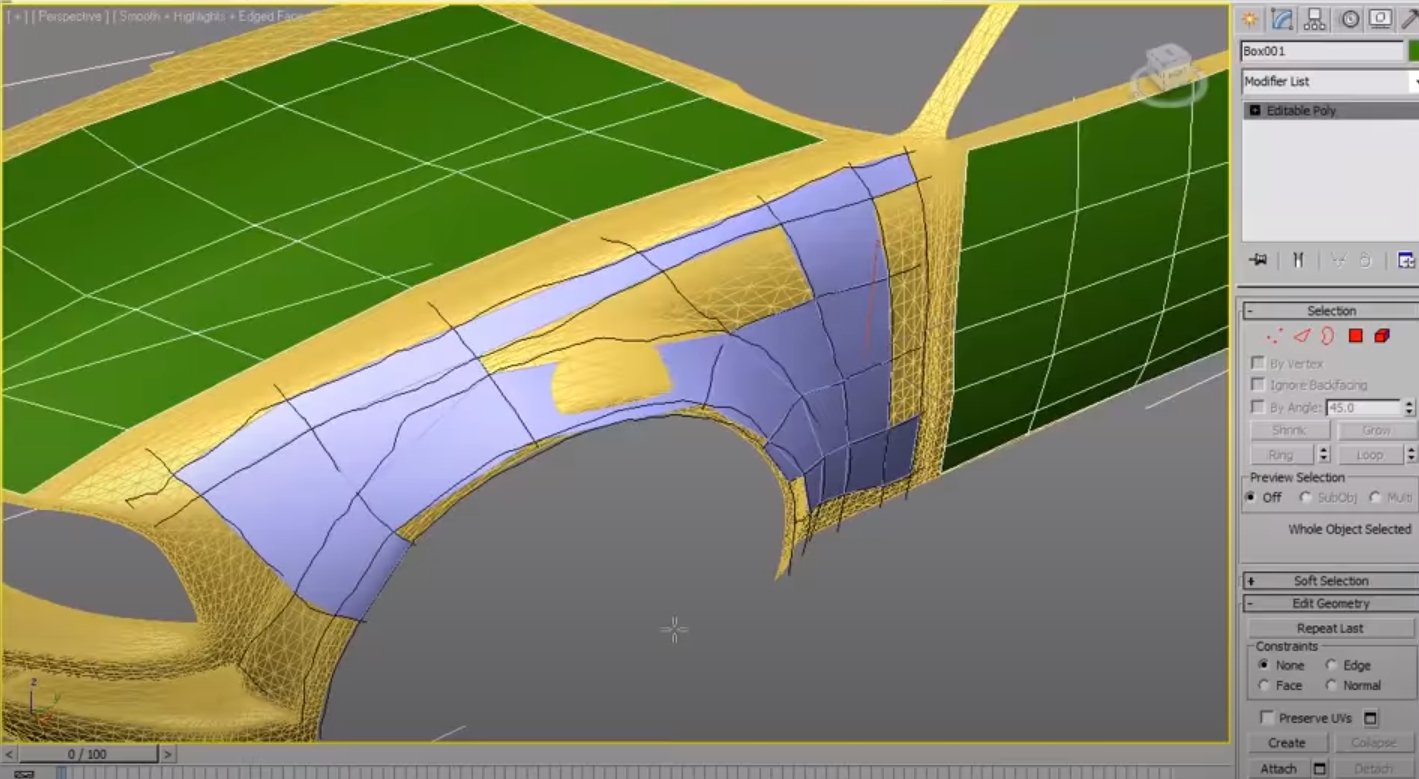1419x779 pixels.
Task: Click the Pin Stack icon
Action: click(x=1258, y=260)
